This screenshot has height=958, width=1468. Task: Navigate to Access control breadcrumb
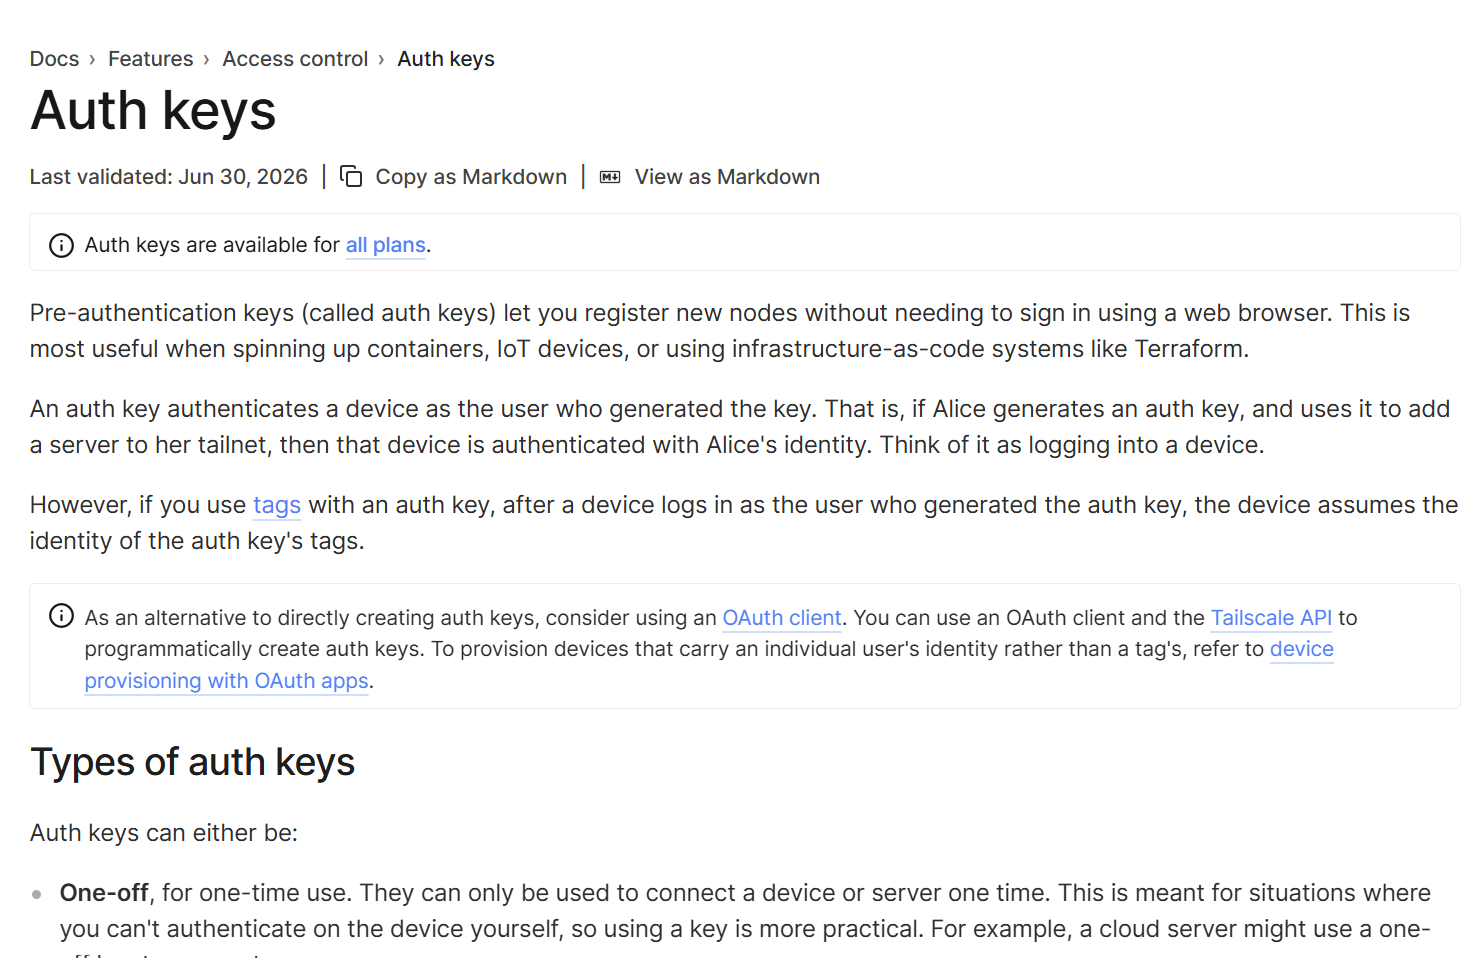(x=295, y=59)
